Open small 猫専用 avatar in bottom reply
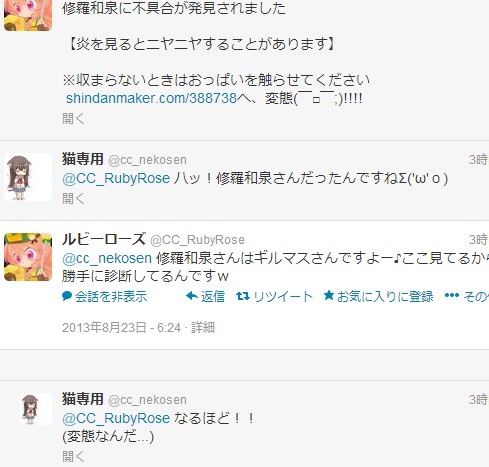 [36, 409]
